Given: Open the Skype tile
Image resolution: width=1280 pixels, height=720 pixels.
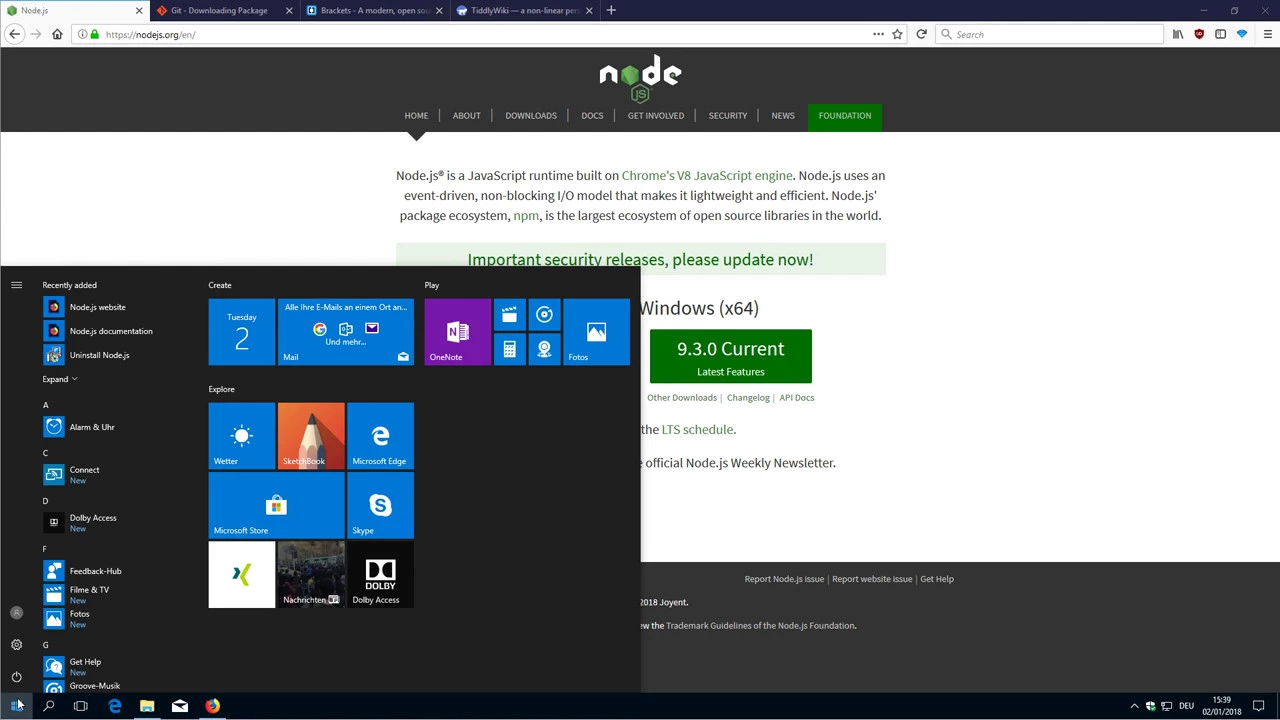Looking at the screenshot, I should point(380,505).
